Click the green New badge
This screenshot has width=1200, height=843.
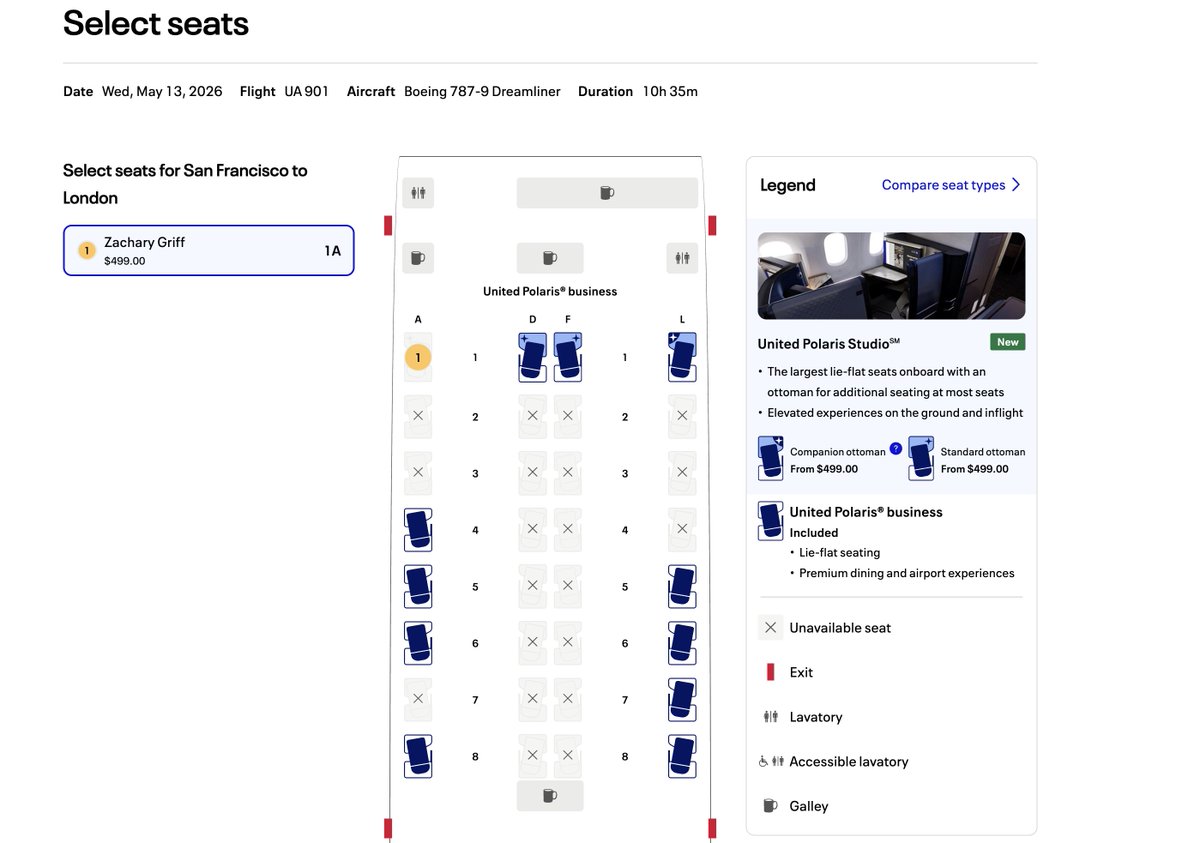pos(1007,342)
